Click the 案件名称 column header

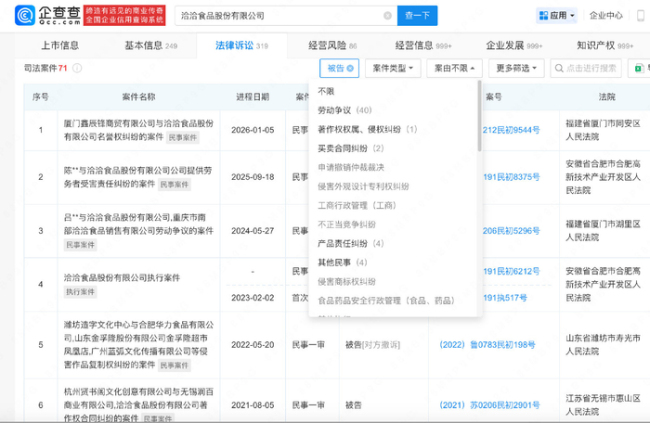(x=138, y=97)
